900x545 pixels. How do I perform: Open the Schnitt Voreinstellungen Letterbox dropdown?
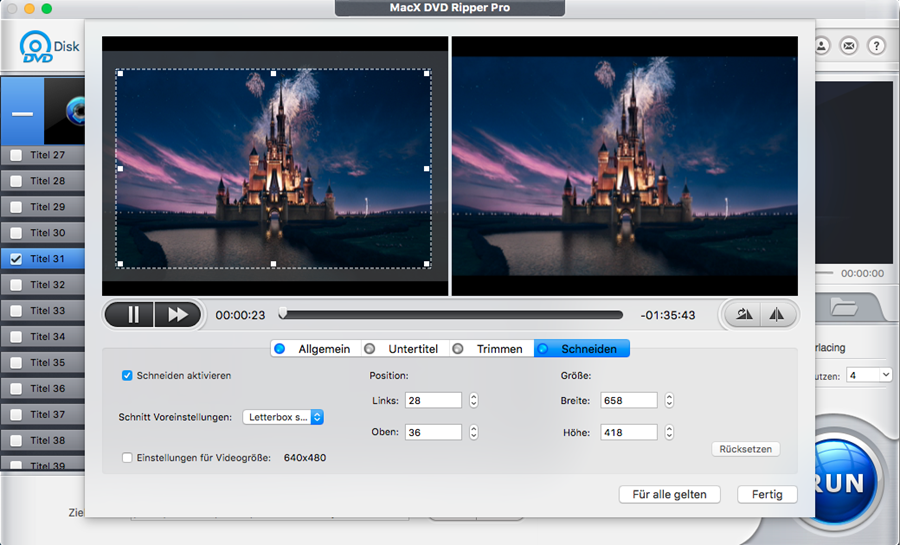(x=283, y=417)
